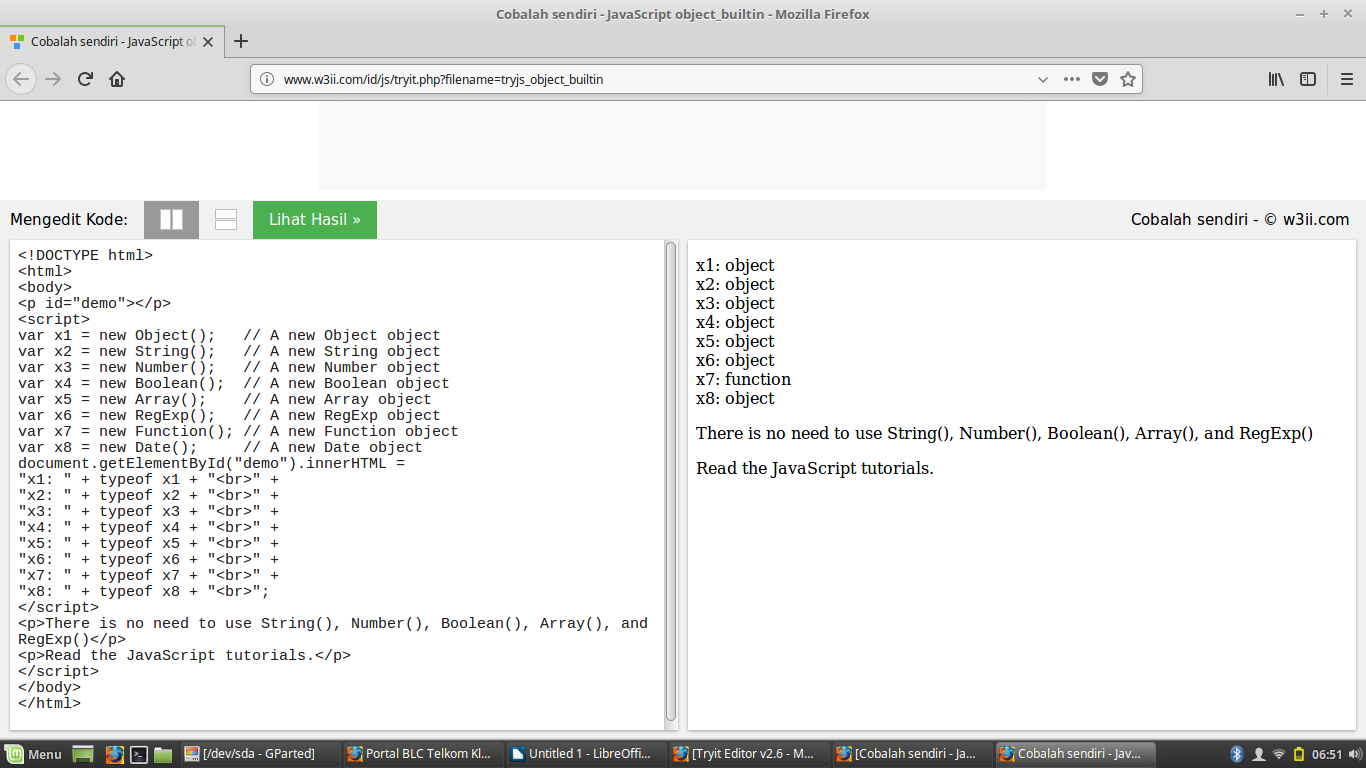Bookmark this page with the star
The width and height of the screenshot is (1366, 768).
point(1128,79)
